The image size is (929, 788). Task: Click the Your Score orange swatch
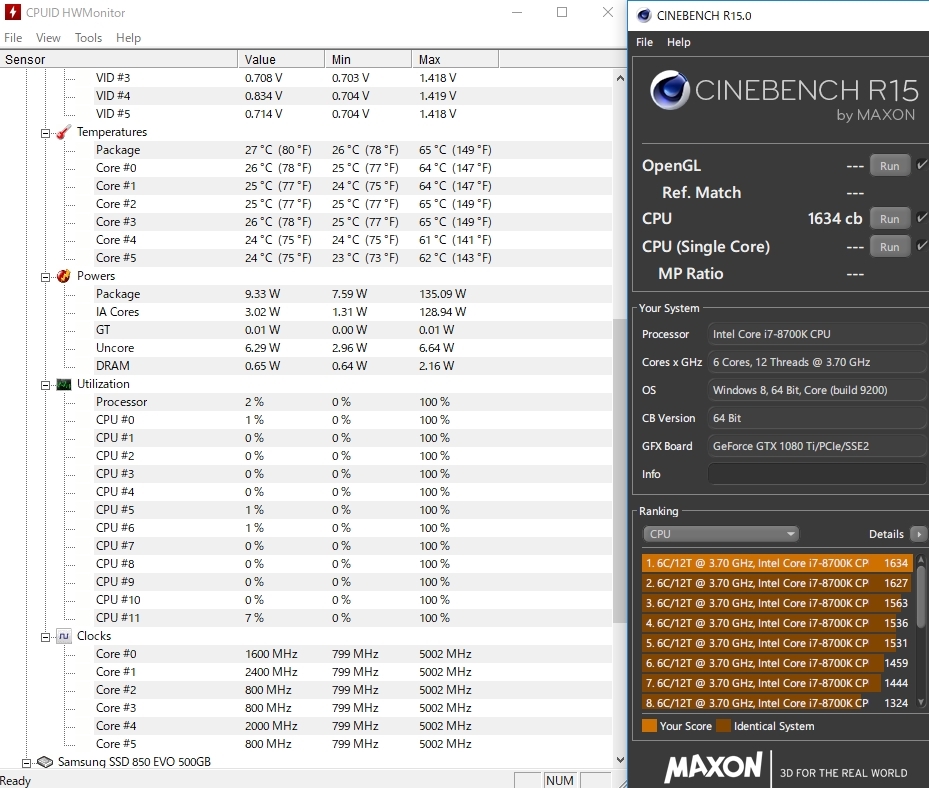(x=649, y=726)
